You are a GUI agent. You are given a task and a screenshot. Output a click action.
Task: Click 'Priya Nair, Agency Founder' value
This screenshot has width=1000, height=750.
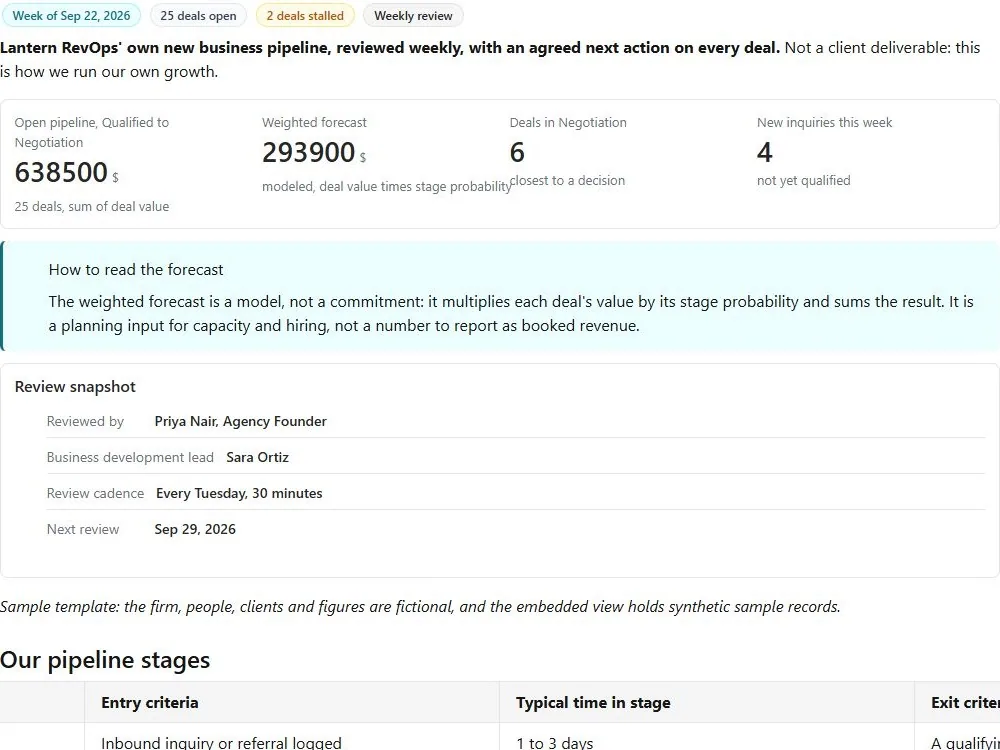click(240, 422)
